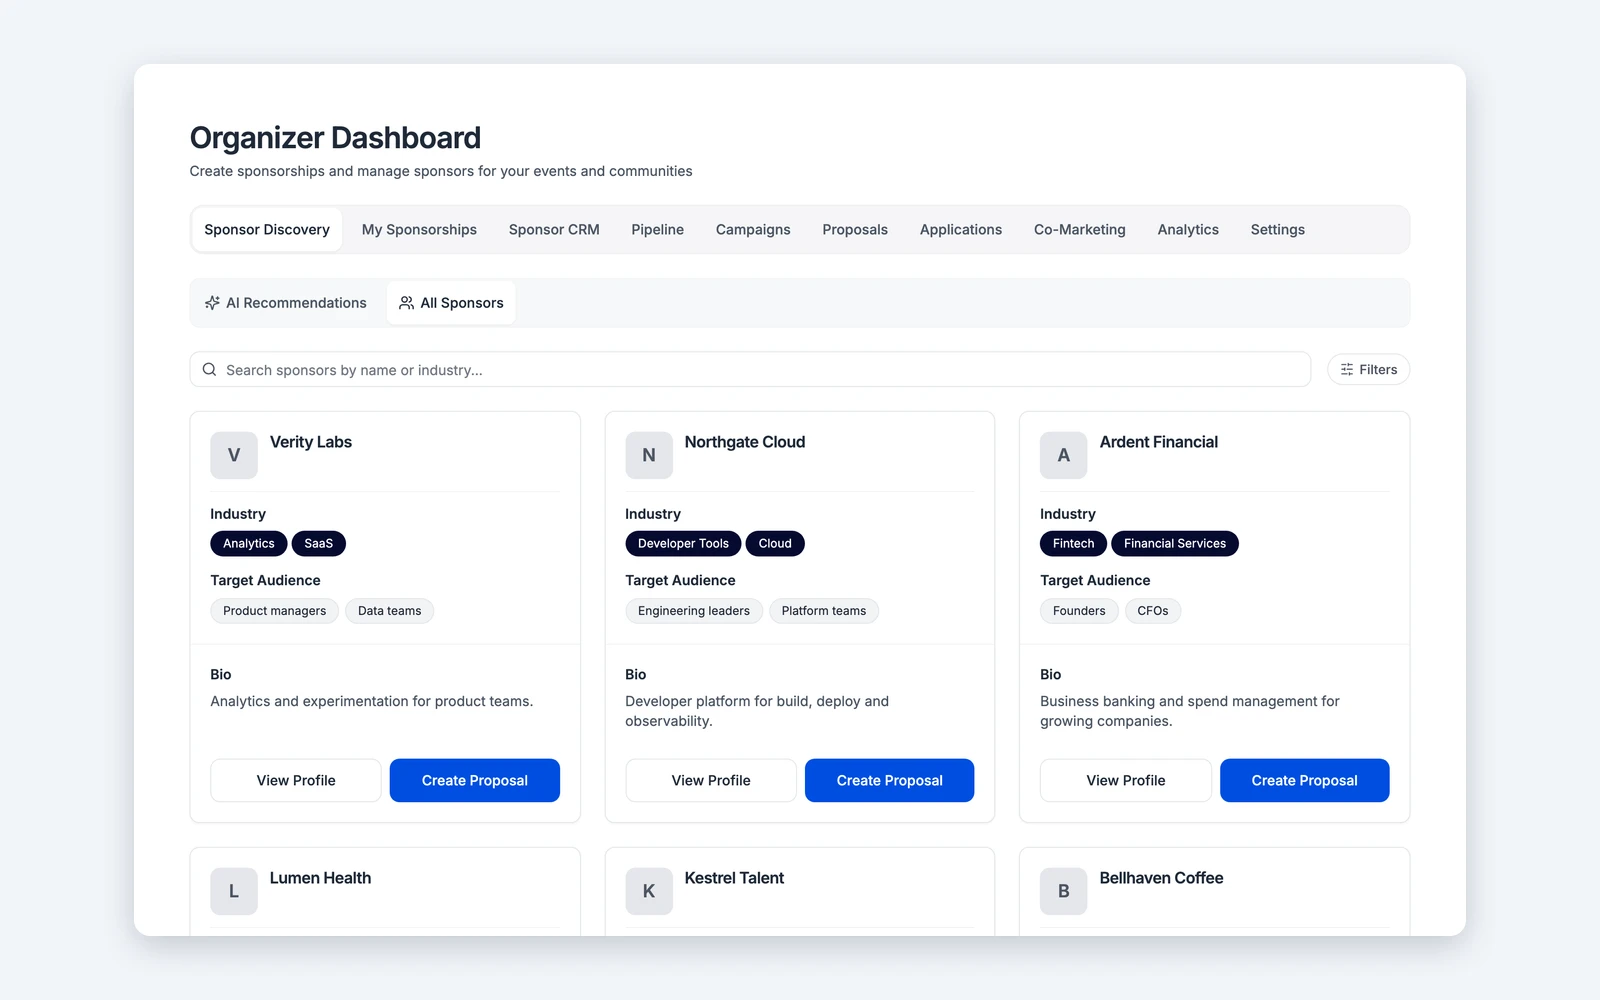1600x1000 pixels.
Task: Click the K avatar for Kestrel Talent
Action: [x=649, y=891]
